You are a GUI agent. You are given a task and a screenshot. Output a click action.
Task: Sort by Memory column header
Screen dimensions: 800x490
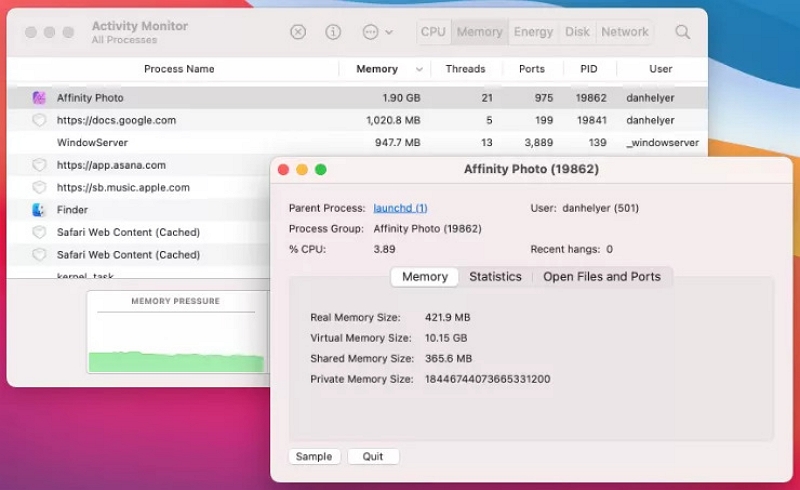pos(377,69)
